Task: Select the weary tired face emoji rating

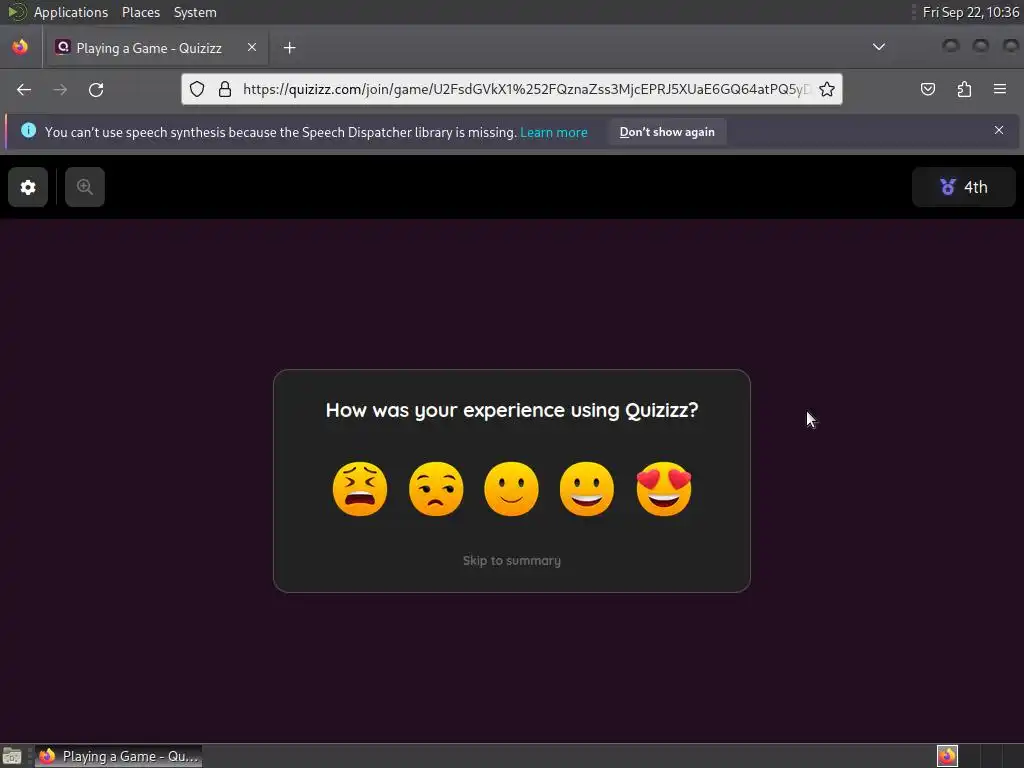Action: [360, 489]
